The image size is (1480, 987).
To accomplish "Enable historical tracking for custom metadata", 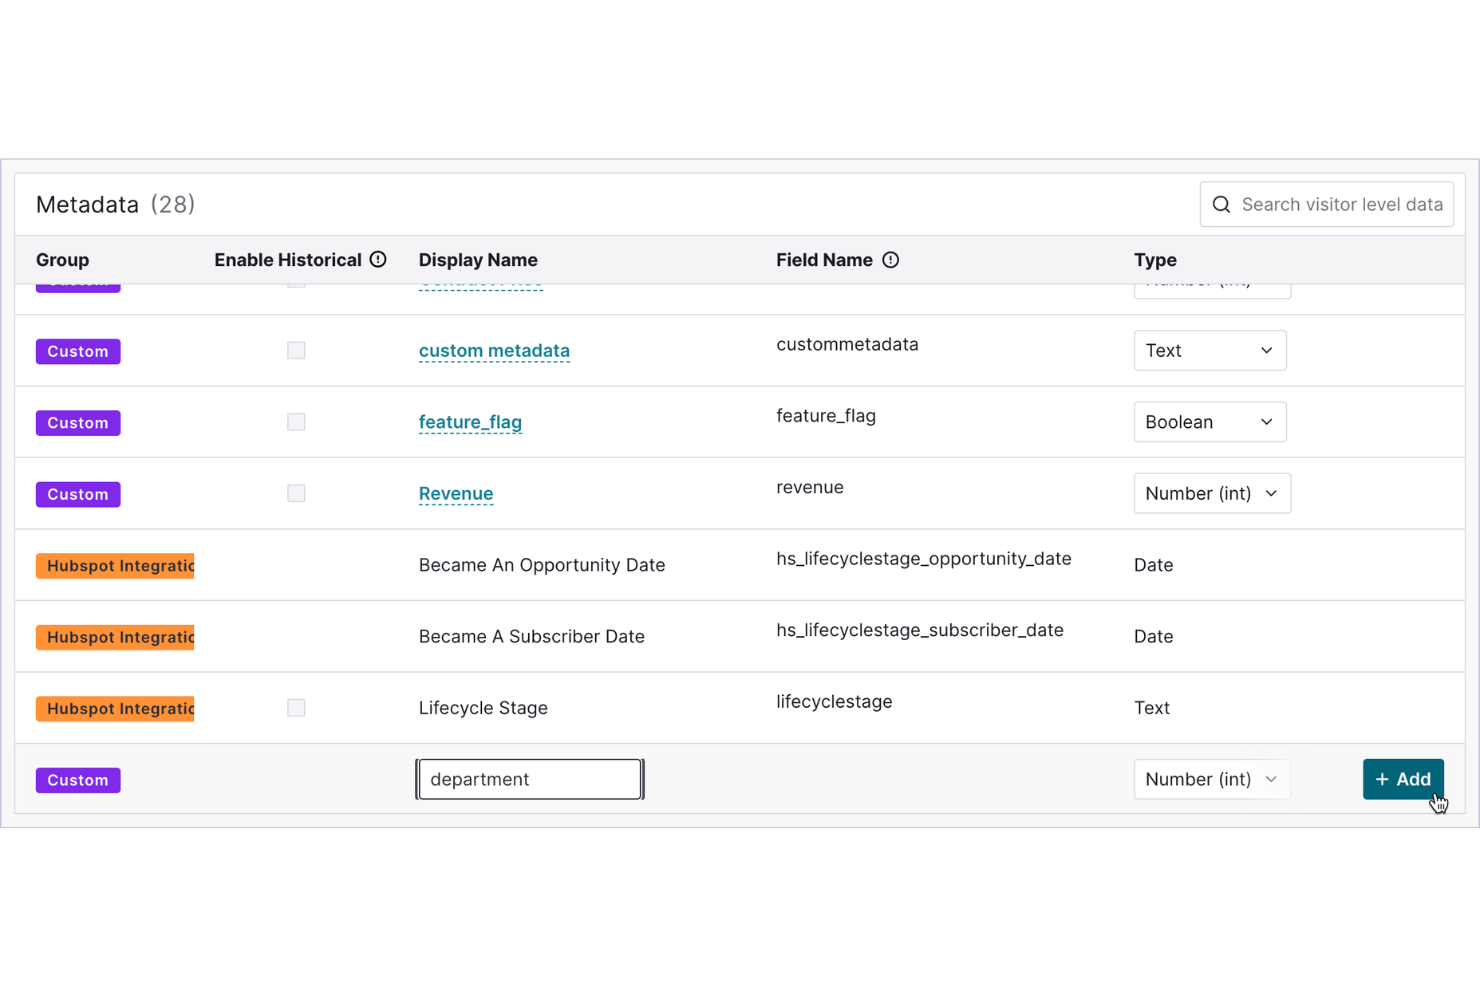I will (x=296, y=350).
